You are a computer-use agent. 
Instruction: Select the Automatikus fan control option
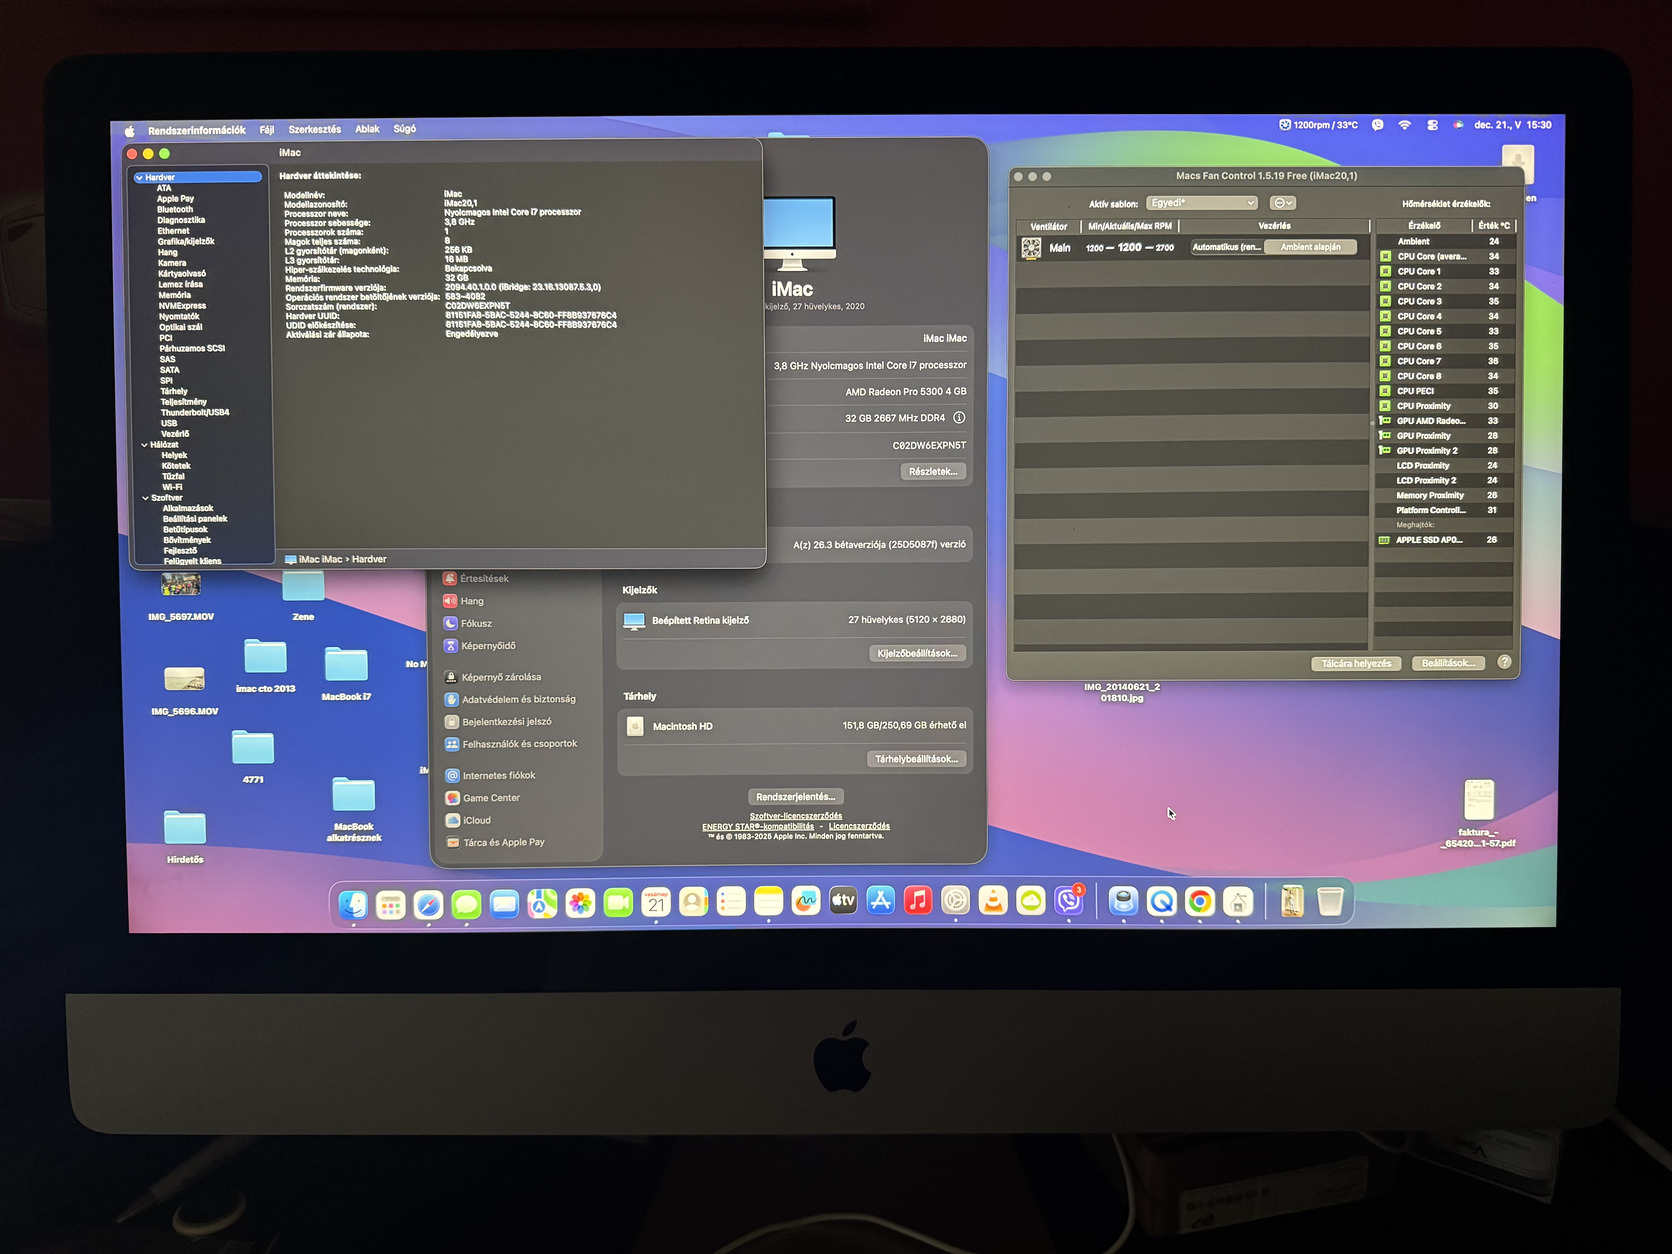tap(1227, 247)
